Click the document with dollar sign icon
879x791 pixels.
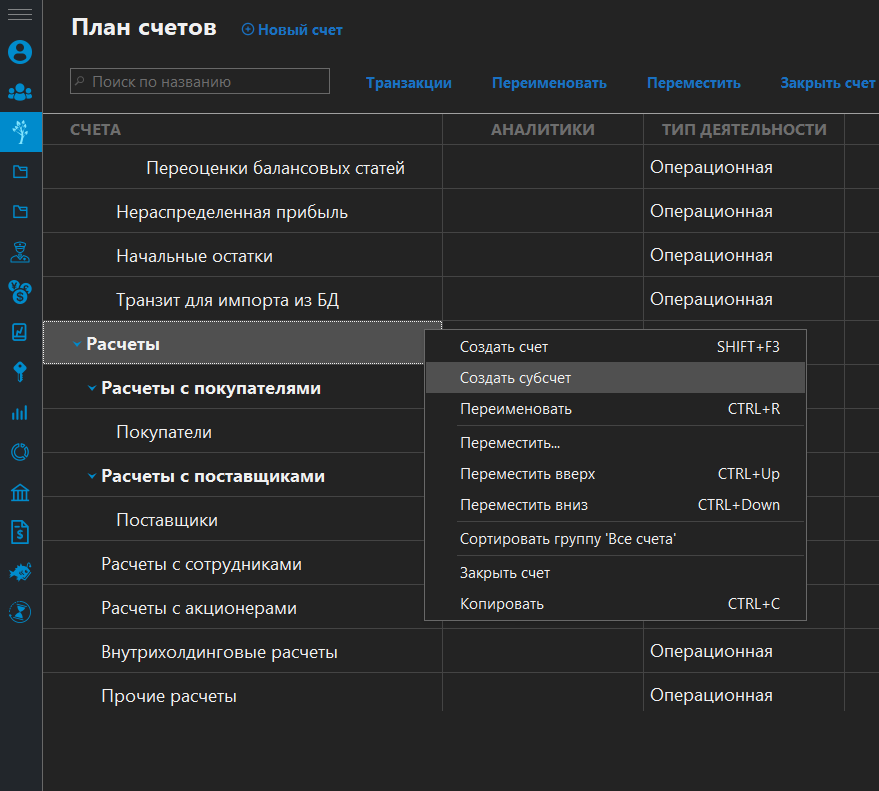(x=19, y=532)
